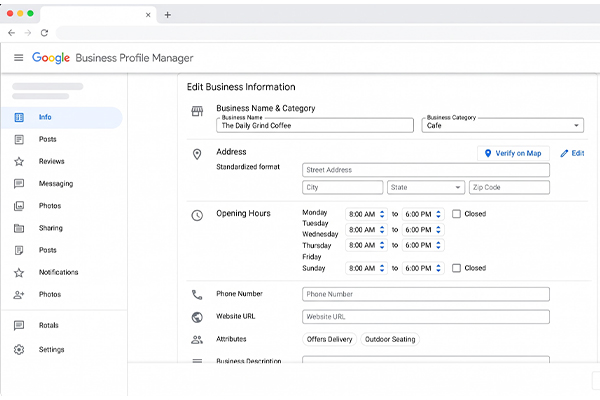Click the add-person icon in sidebar
The width and height of the screenshot is (600, 400).
(19, 295)
